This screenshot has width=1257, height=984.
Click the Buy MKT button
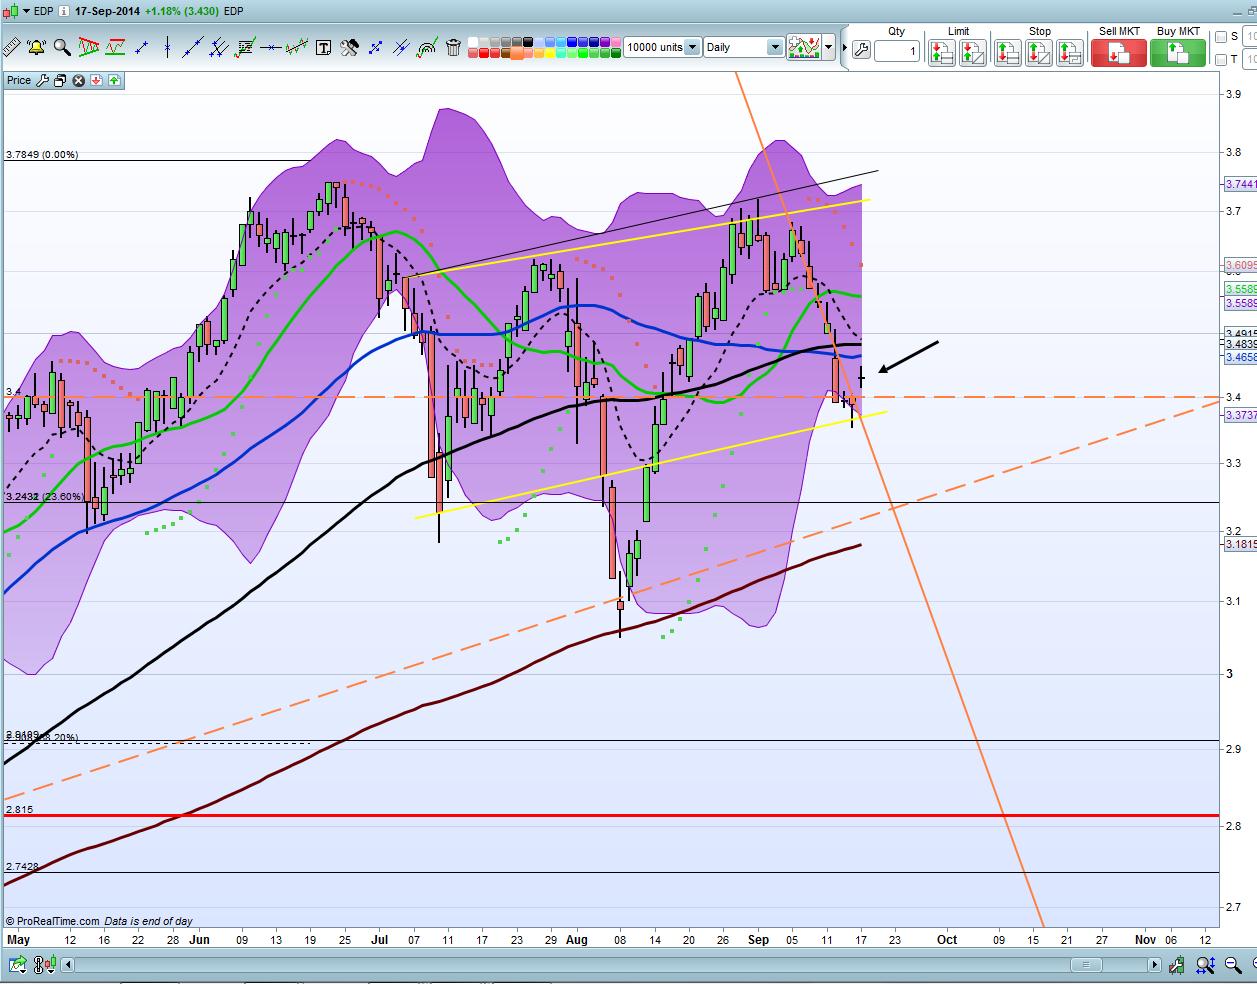click(x=1178, y=52)
